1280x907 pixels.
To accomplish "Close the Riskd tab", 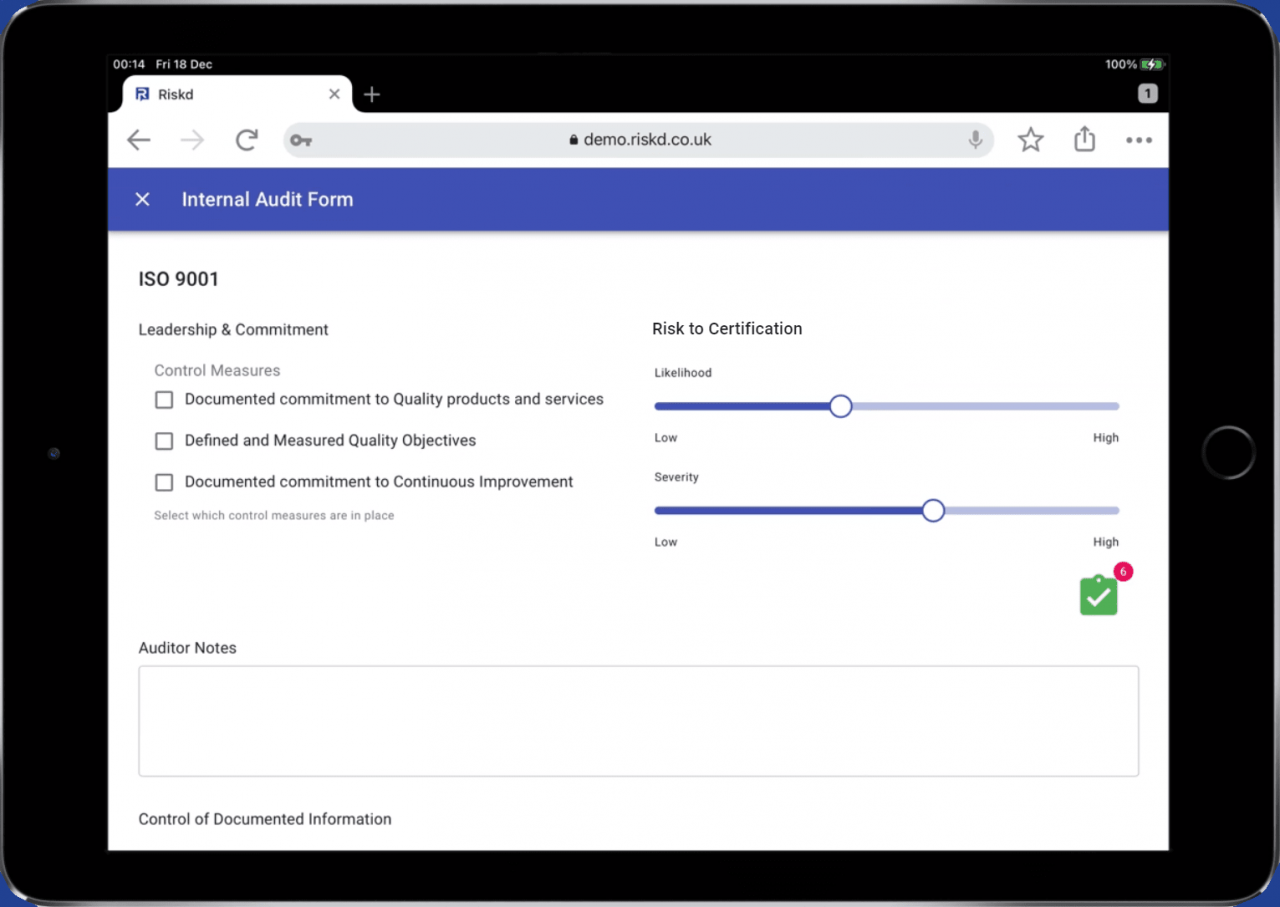I will tap(334, 93).
